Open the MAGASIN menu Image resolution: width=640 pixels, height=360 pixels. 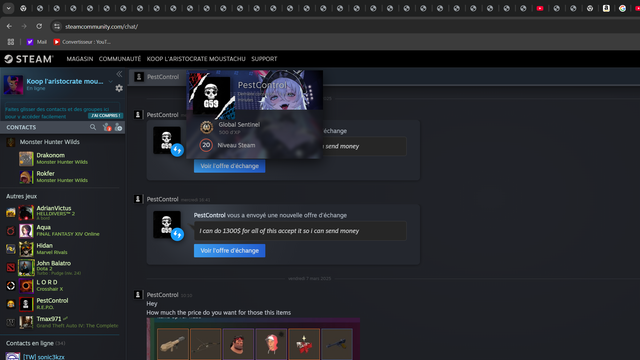(x=80, y=59)
